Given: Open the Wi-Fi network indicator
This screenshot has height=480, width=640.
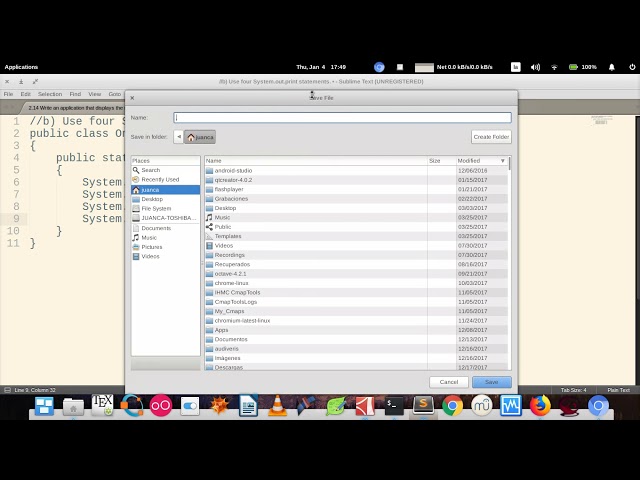Looking at the screenshot, I should tap(554, 67).
